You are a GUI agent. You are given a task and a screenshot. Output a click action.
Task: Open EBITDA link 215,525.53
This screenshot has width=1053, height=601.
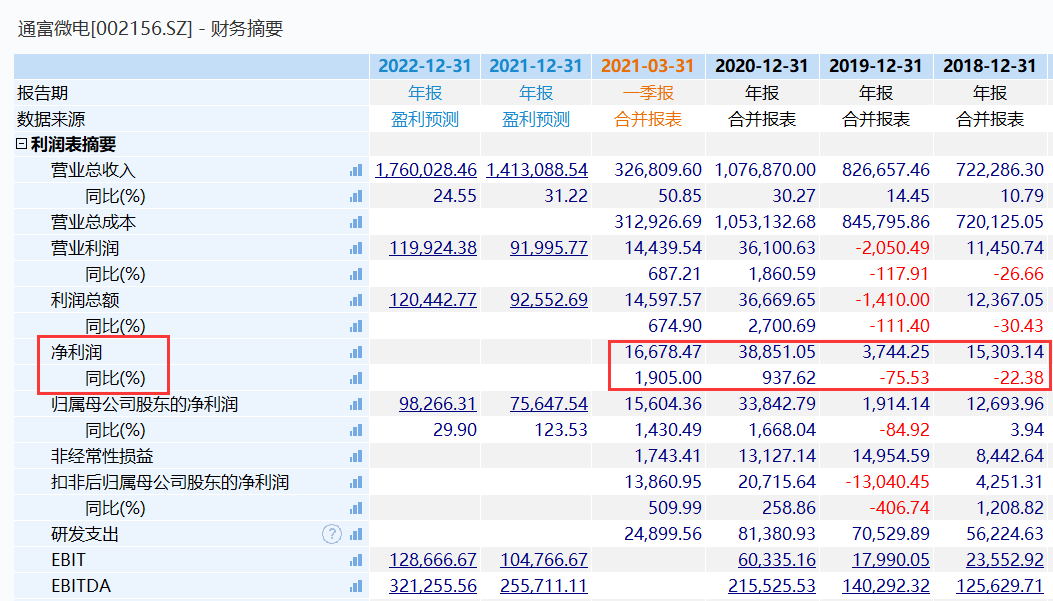(x=772, y=586)
